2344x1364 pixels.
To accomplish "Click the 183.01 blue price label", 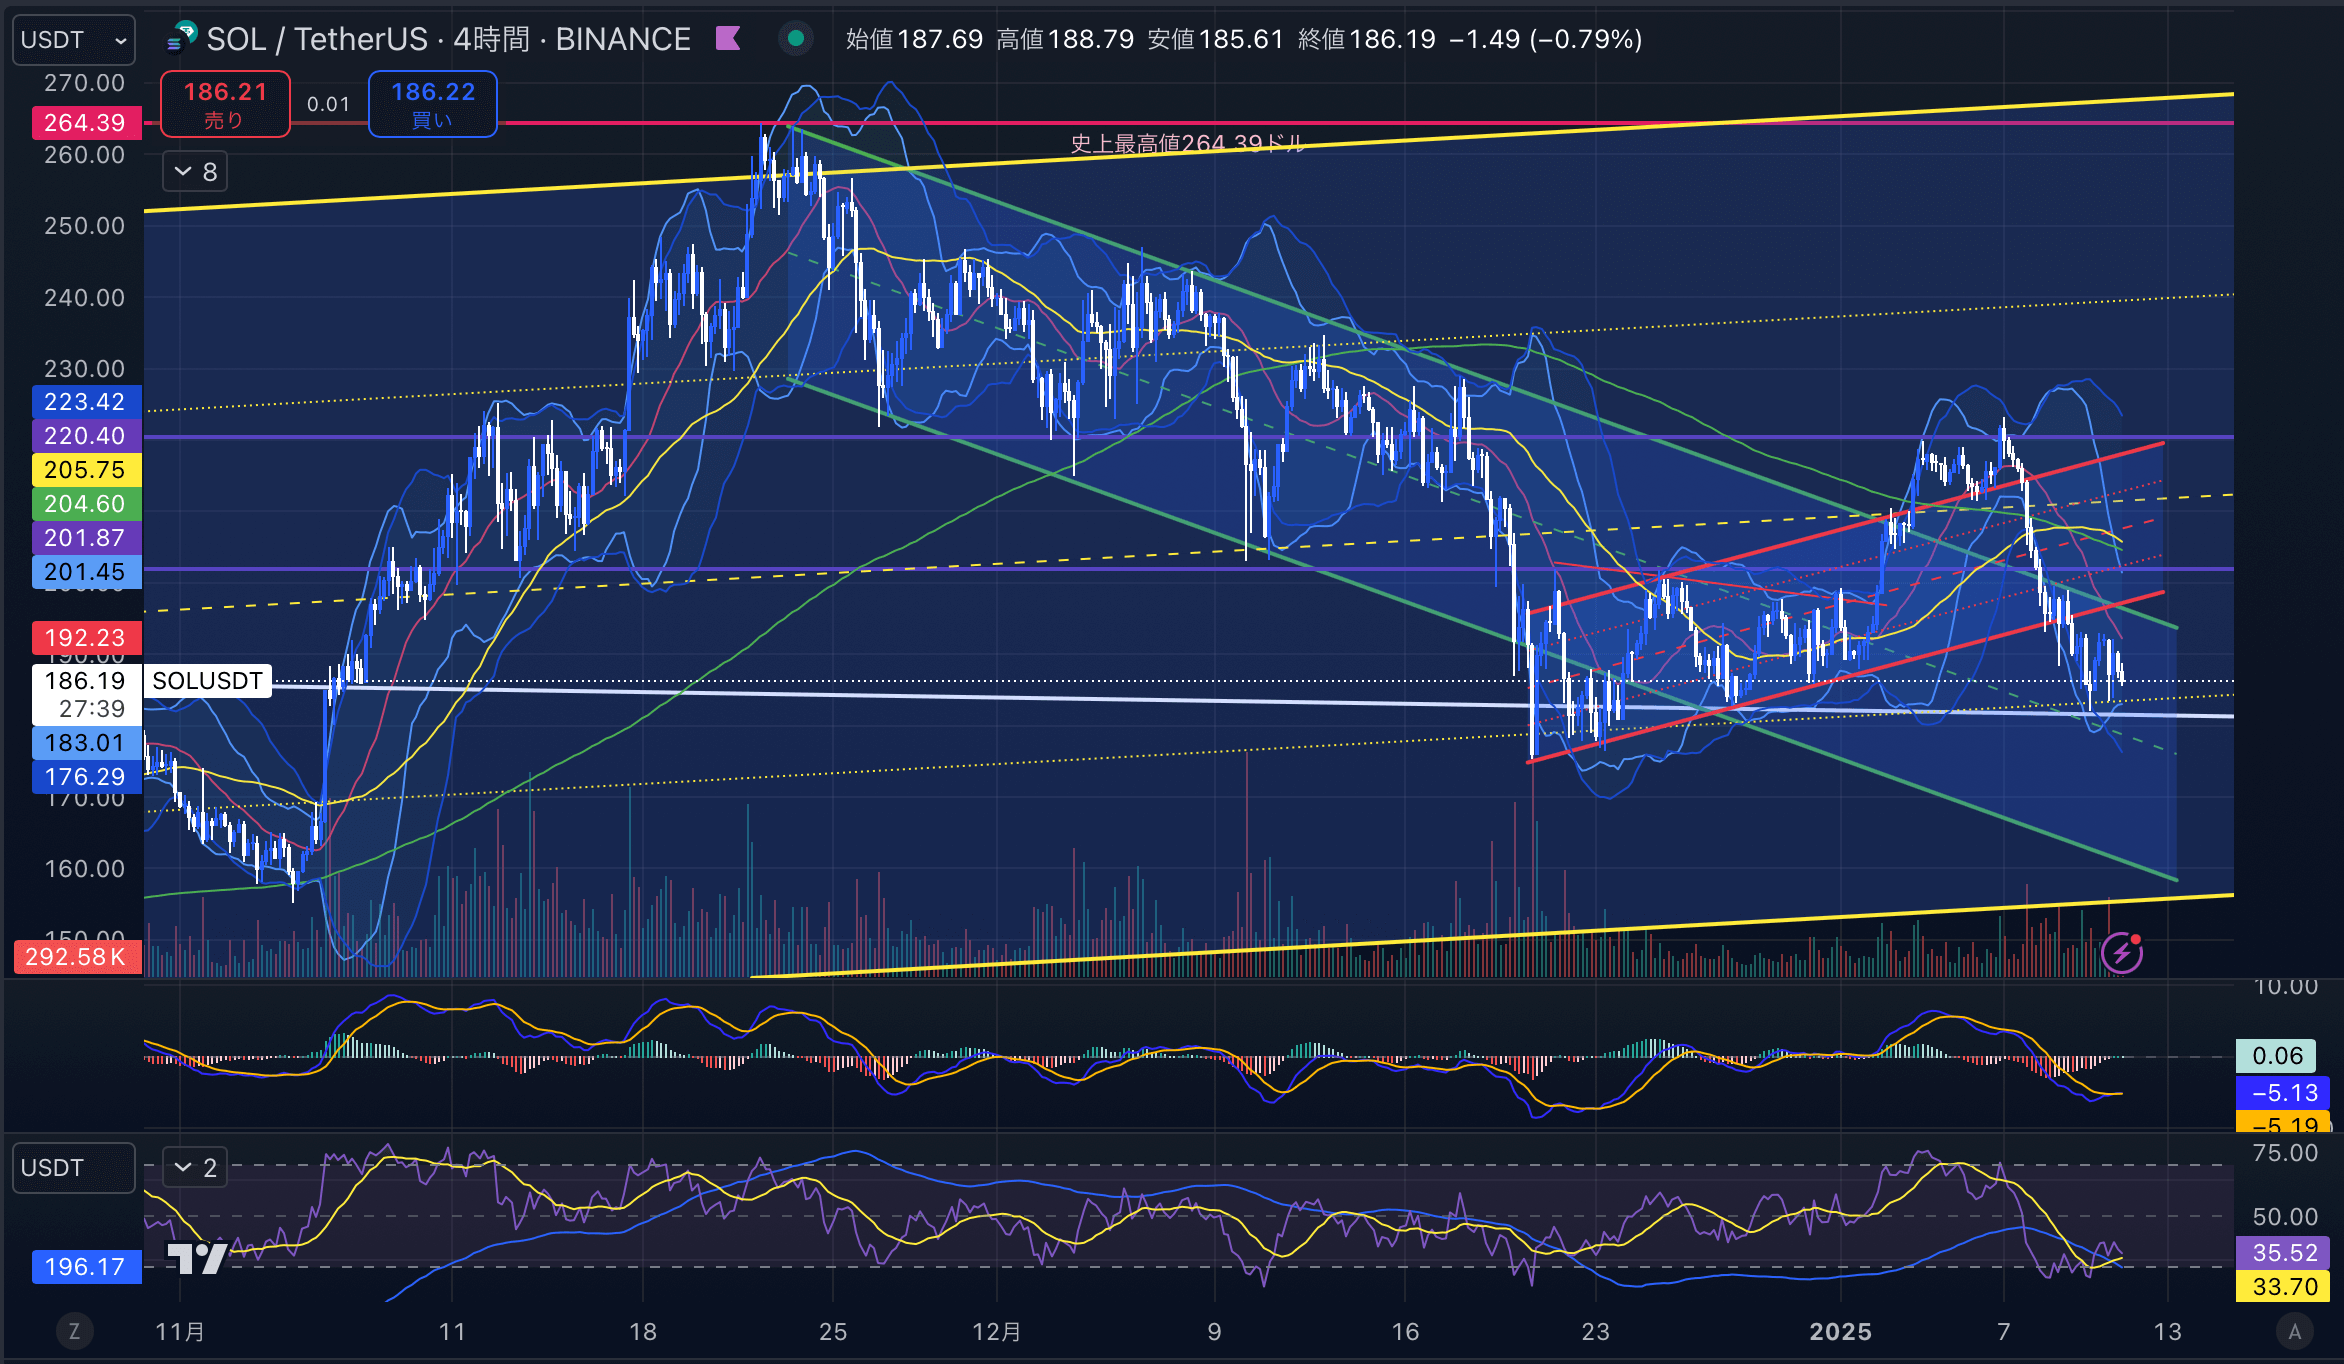I will [x=85, y=743].
